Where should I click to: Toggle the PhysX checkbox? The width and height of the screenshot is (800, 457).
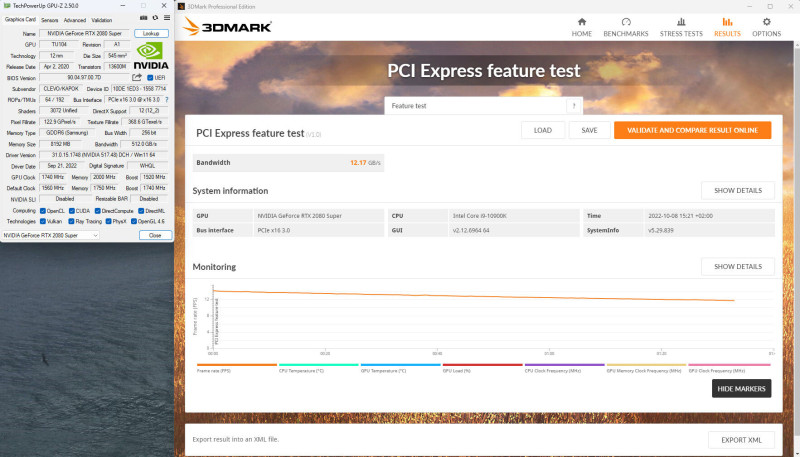tap(109, 221)
